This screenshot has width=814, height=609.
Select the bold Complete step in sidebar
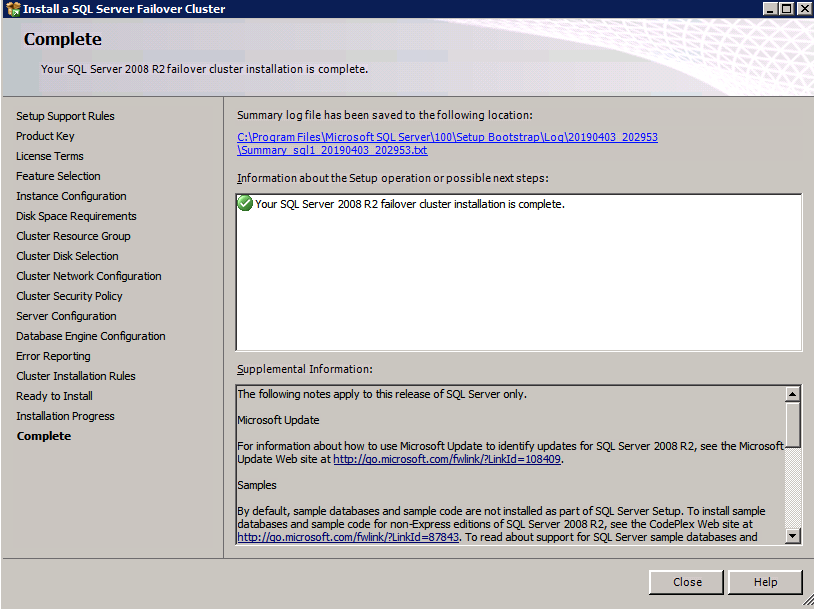tap(44, 436)
